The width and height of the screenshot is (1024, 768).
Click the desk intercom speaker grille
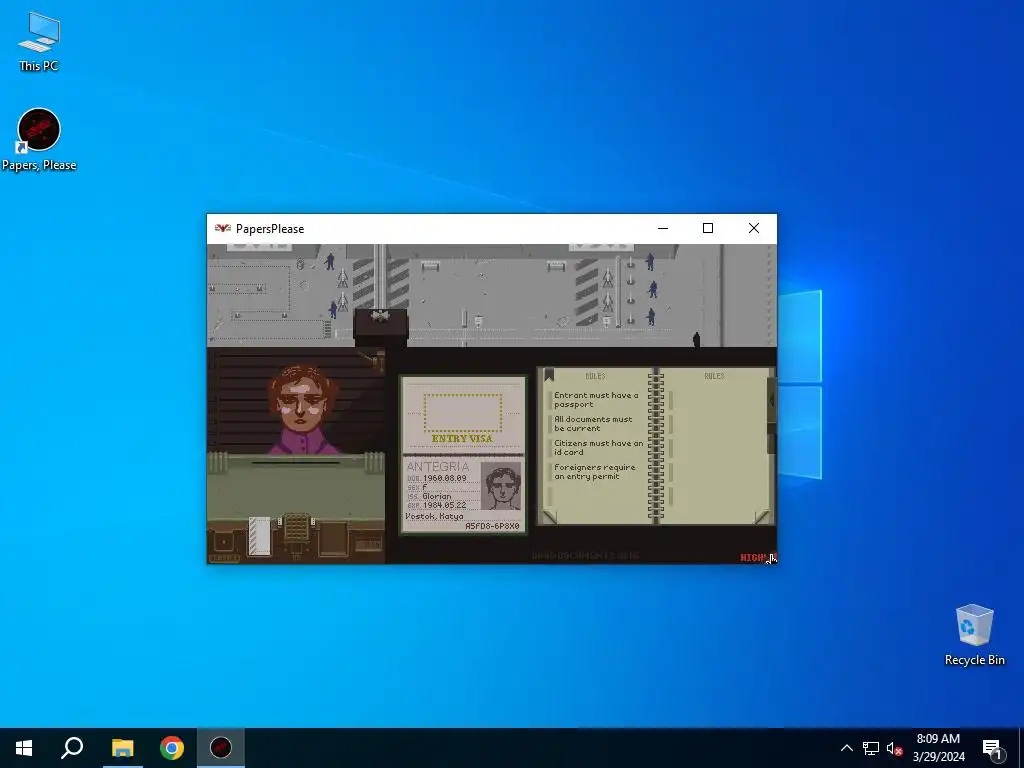click(x=296, y=527)
